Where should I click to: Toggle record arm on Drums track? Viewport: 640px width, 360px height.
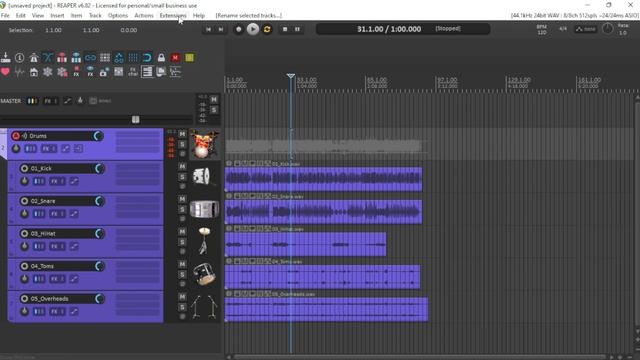pos(16,136)
